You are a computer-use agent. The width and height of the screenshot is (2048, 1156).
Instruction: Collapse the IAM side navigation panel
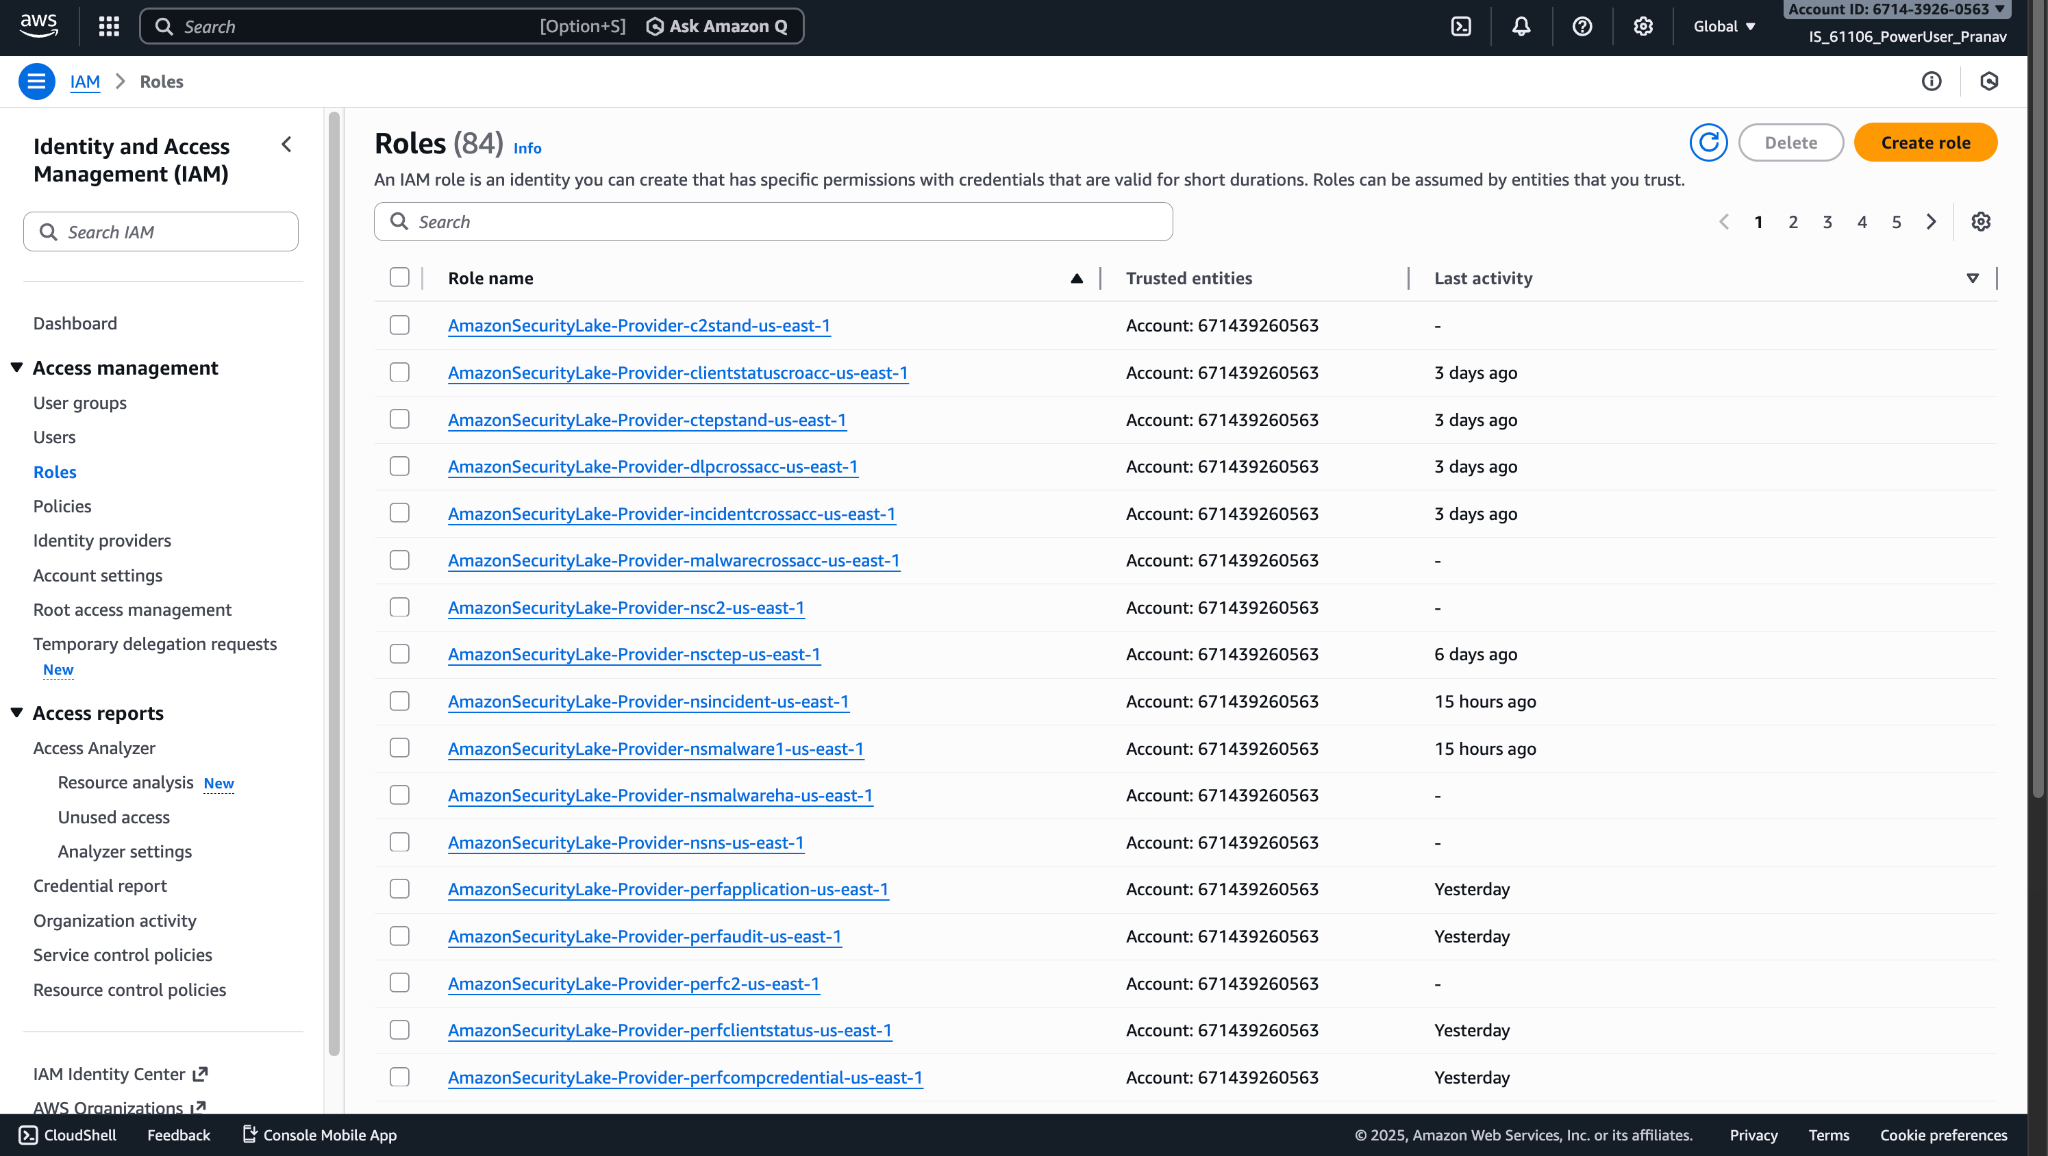(287, 145)
